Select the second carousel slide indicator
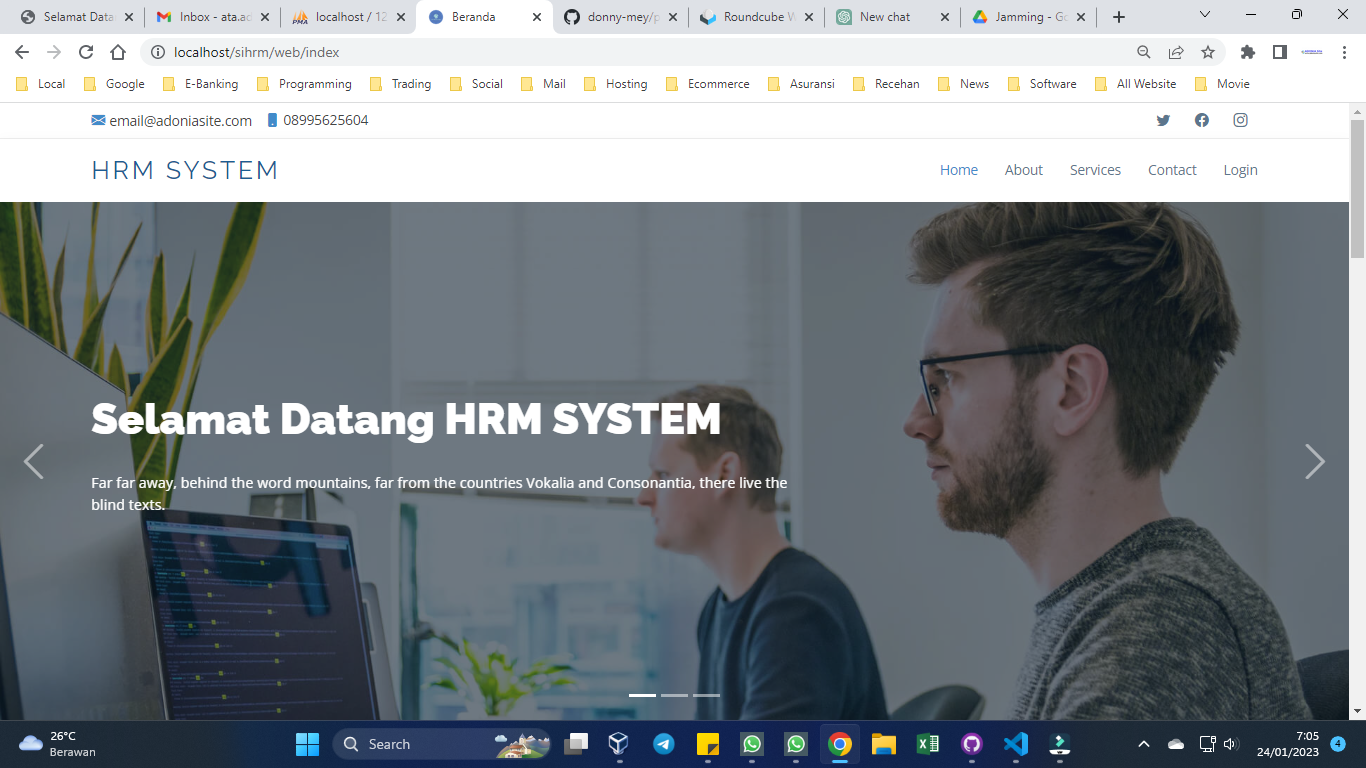Image resolution: width=1366 pixels, height=768 pixels. tap(674, 695)
